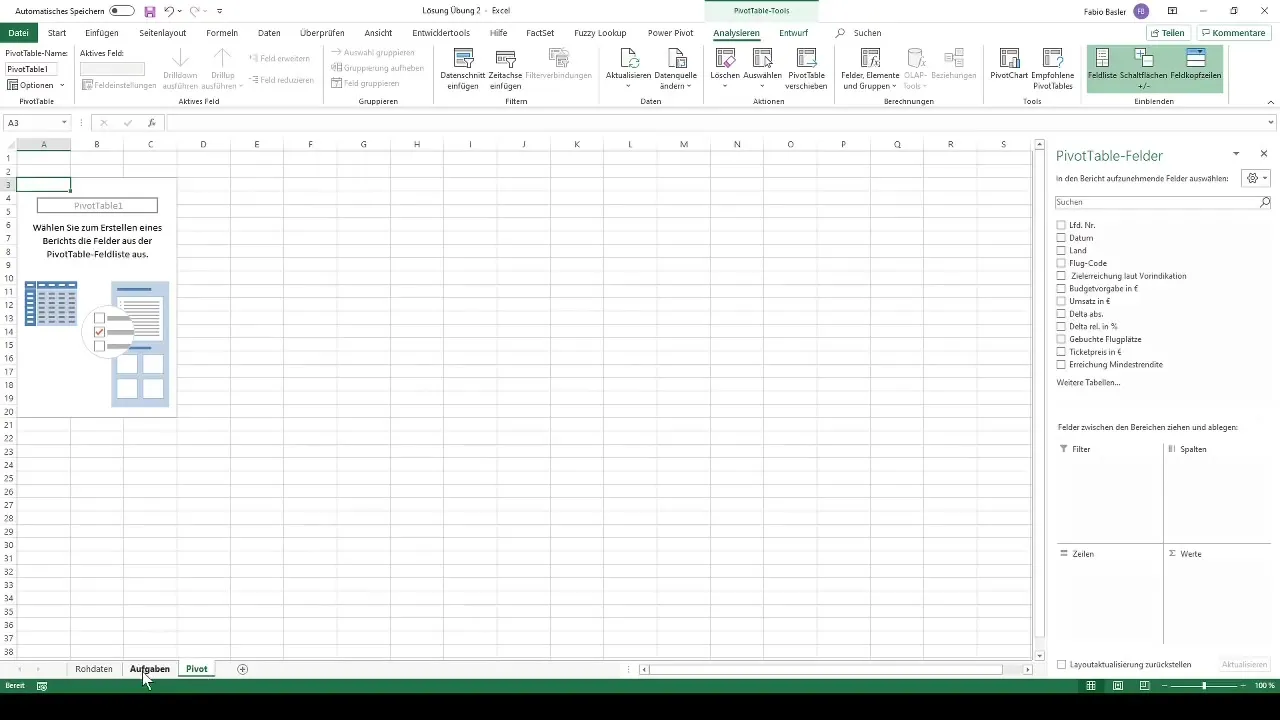1280x720 pixels.
Task: Open the Name Box dropdown
Action: pos(64,123)
